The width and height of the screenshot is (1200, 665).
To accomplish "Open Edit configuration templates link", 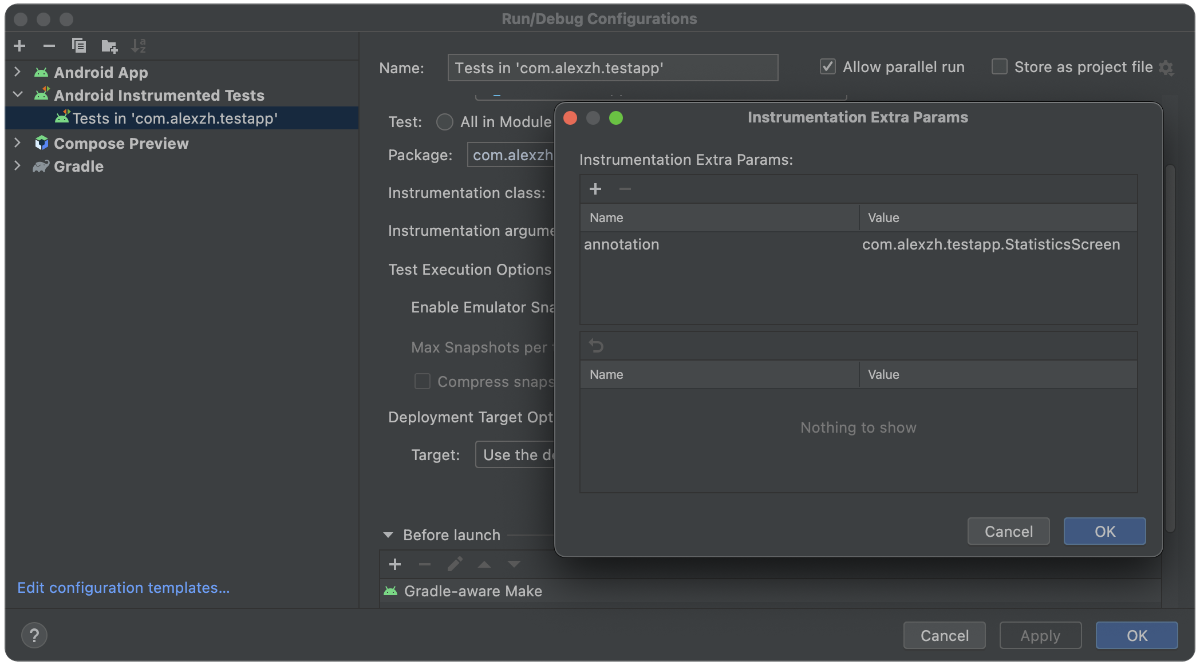I will [124, 588].
